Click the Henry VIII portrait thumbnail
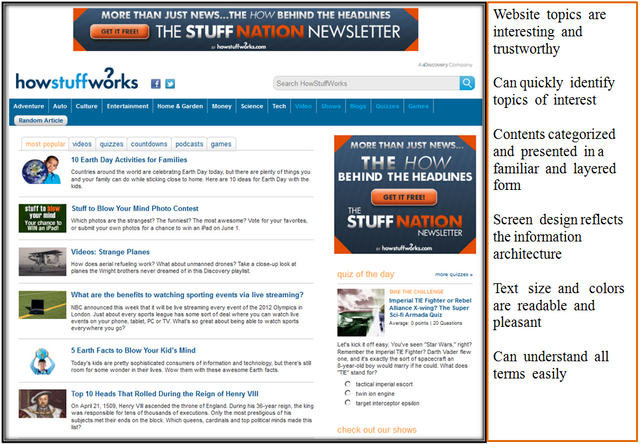 [x=42, y=404]
